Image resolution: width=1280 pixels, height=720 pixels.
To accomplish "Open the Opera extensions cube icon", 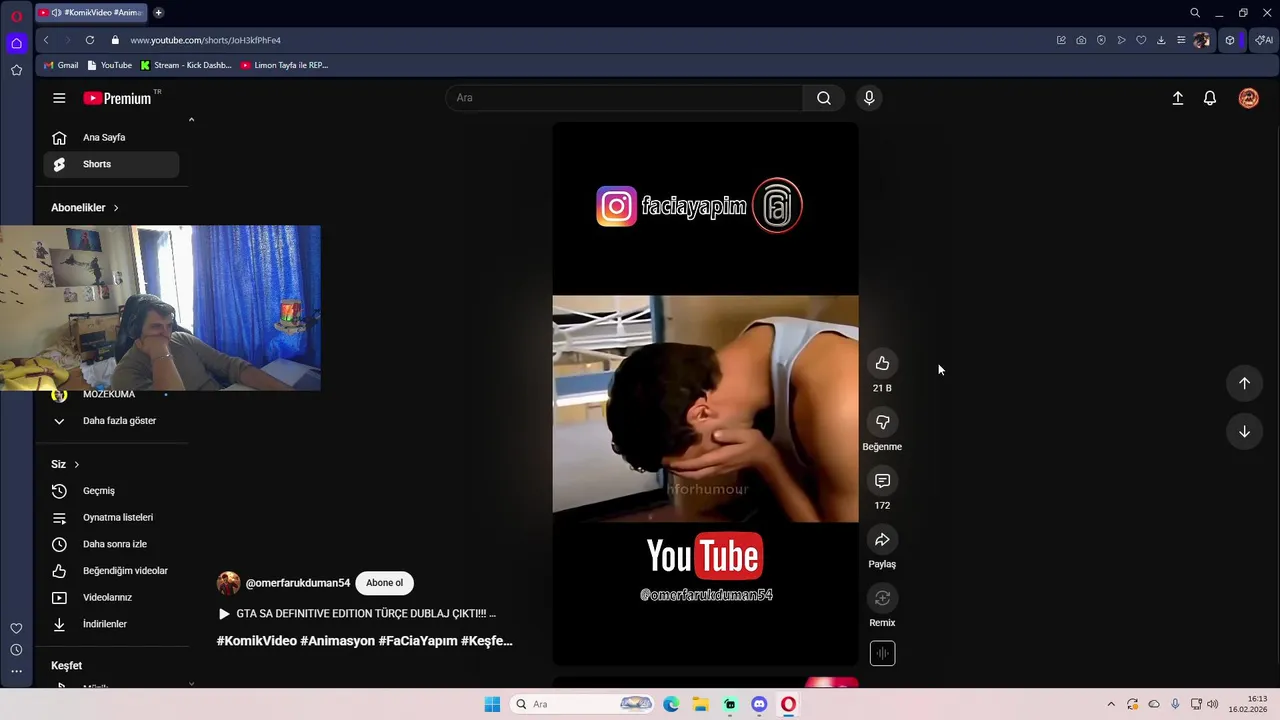I will click(1230, 40).
